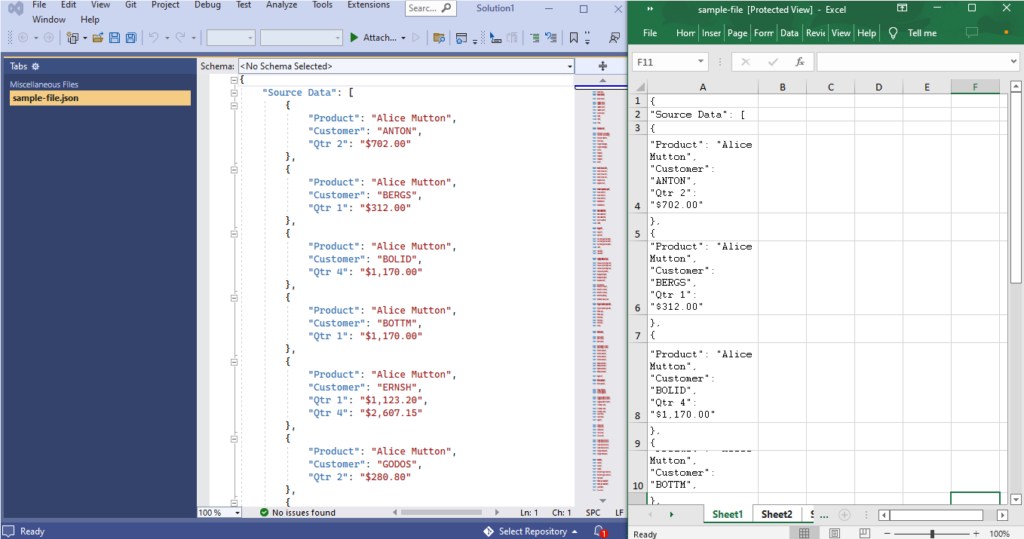
Task: Click the Redo arrow in the Visual Studio toolbar
Action: coord(180,38)
